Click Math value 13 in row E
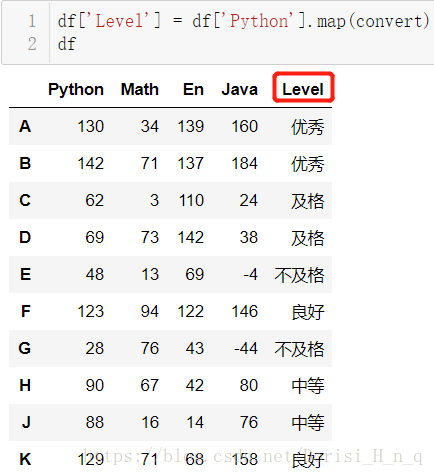The image size is (434, 476). point(150,274)
